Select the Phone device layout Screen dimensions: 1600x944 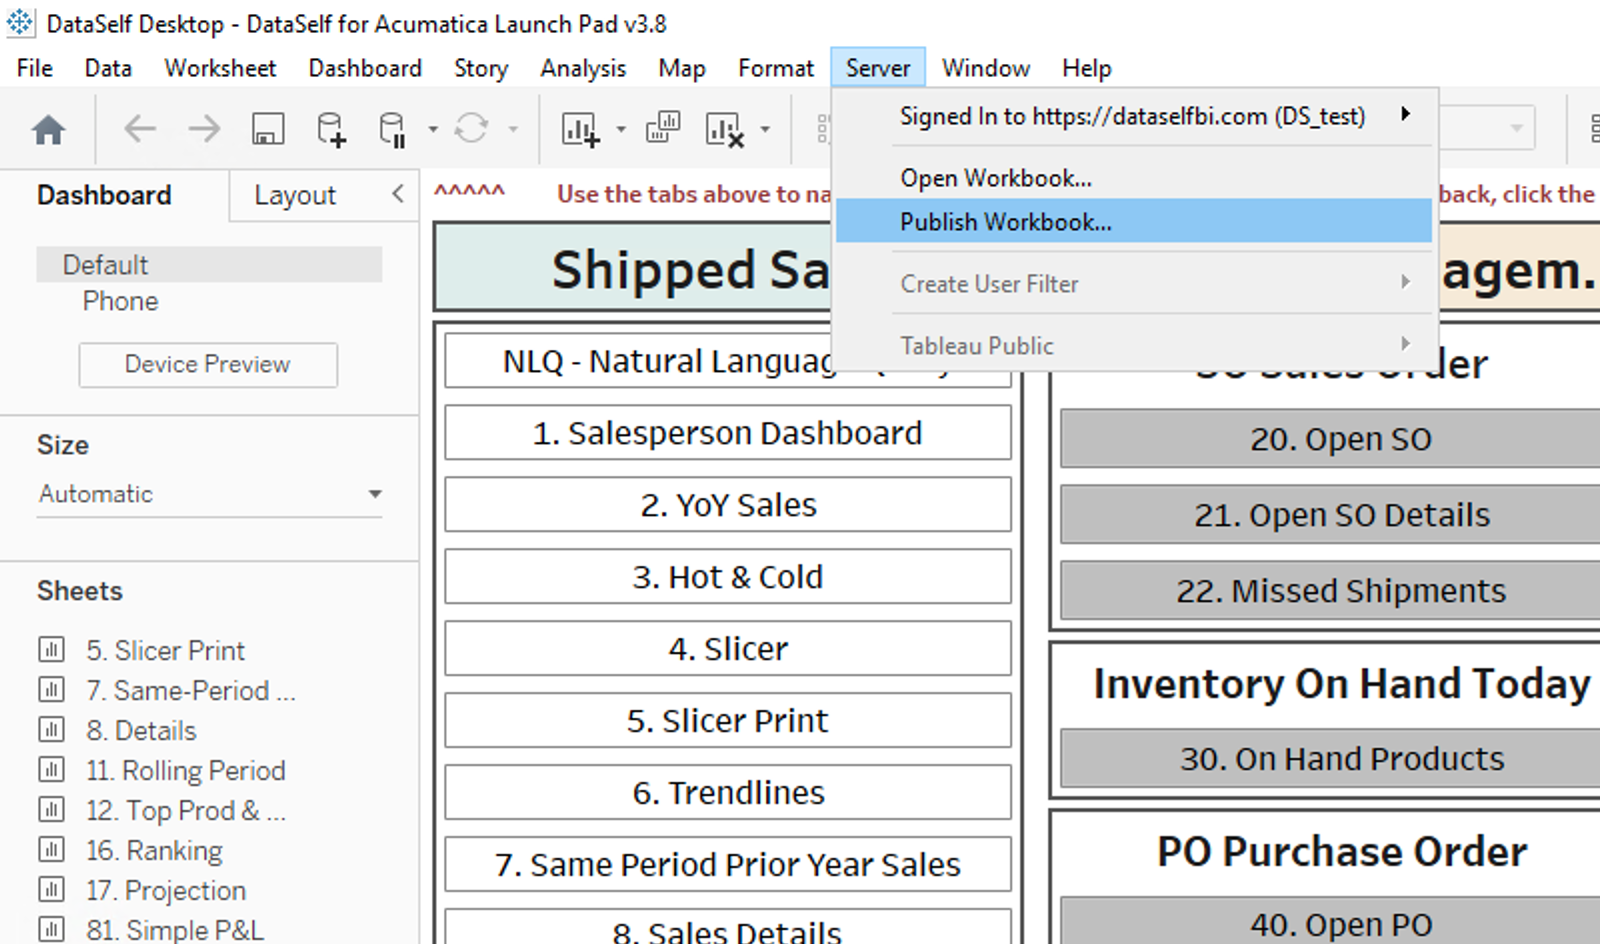(120, 301)
